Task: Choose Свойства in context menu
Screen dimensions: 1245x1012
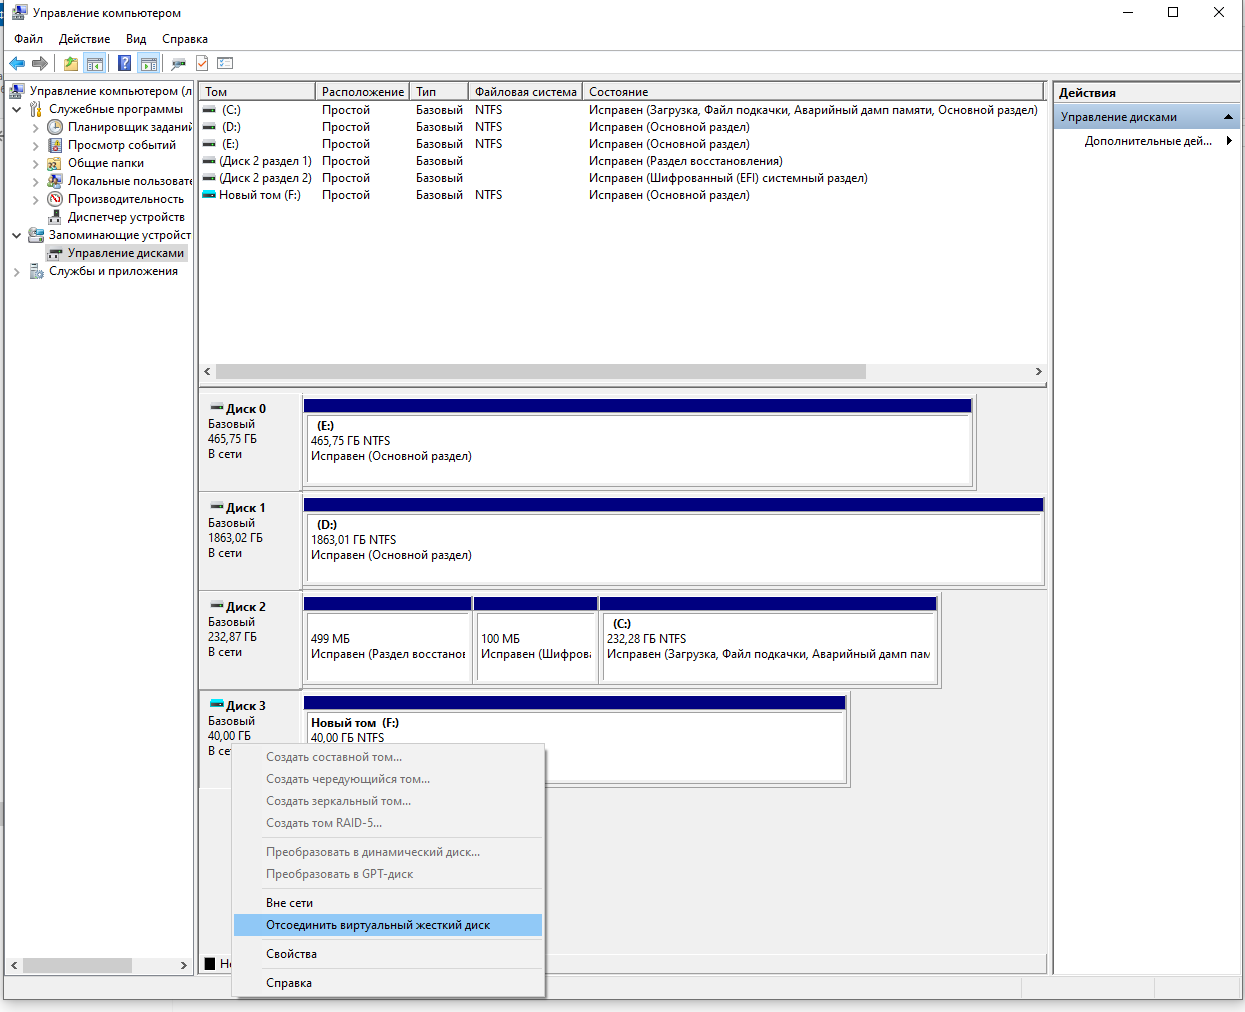Action: pyautogui.click(x=388, y=954)
